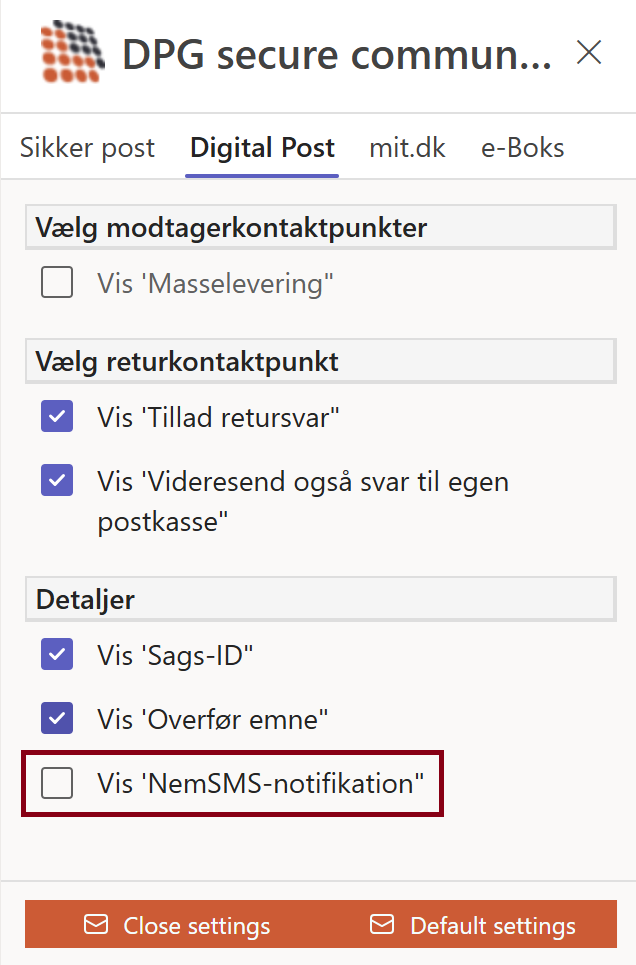Click the 'DPG secure commun...' panel title
Viewport: 636px width, 965px height.
336,55
